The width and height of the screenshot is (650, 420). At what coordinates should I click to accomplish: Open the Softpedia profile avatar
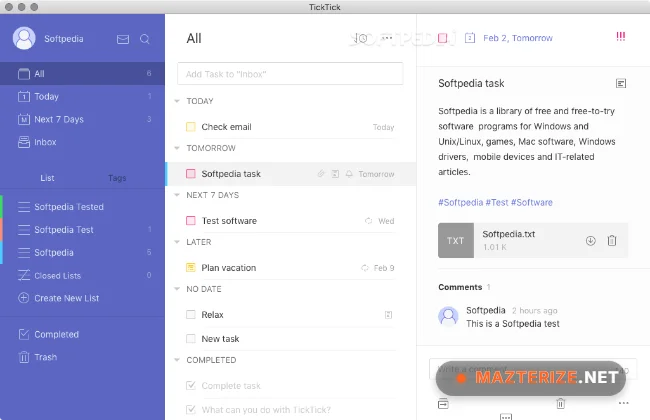pos(24,39)
